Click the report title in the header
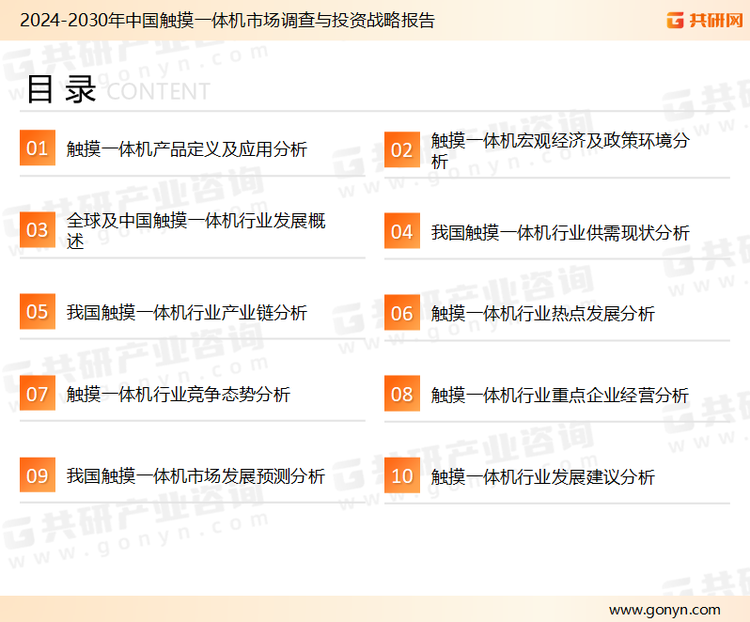Viewport: 750px width, 622px height. 227,21
